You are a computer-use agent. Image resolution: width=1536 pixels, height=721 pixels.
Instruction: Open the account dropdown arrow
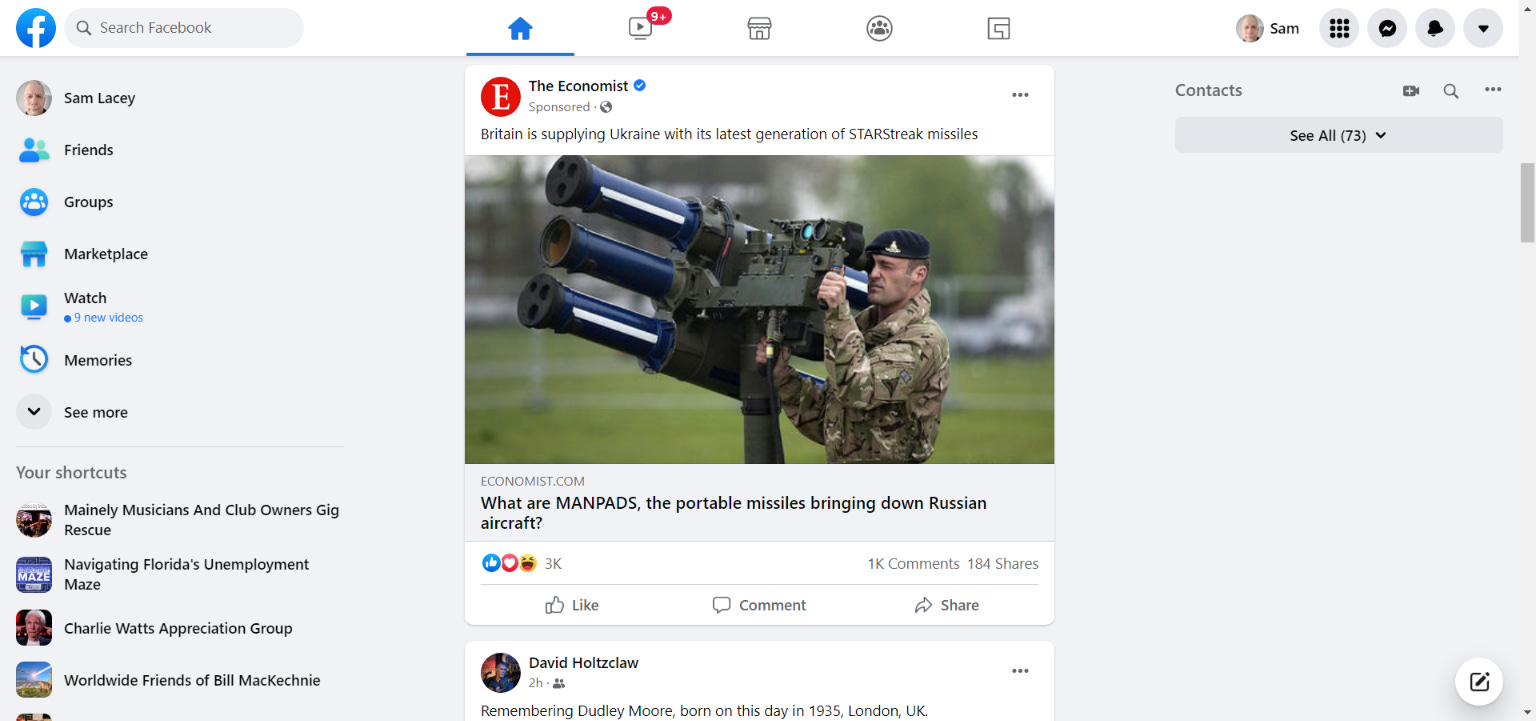coord(1483,28)
